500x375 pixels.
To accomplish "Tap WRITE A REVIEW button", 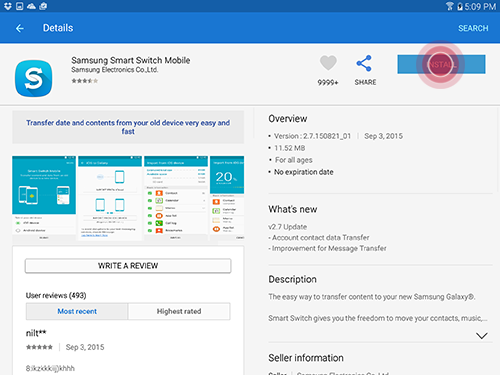I will pos(128,266).
